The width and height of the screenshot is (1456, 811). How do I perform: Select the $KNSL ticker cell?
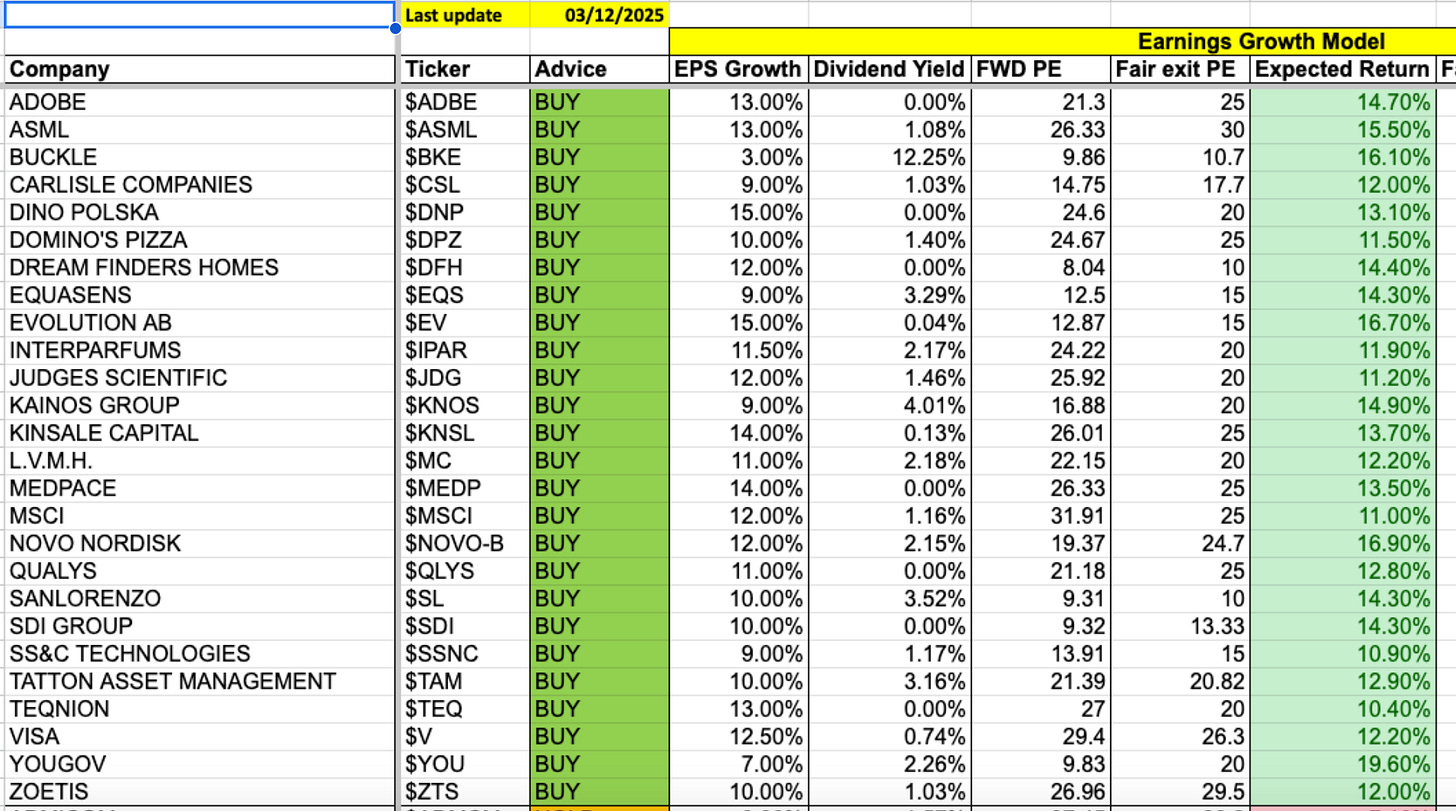[x=465, y=433]
